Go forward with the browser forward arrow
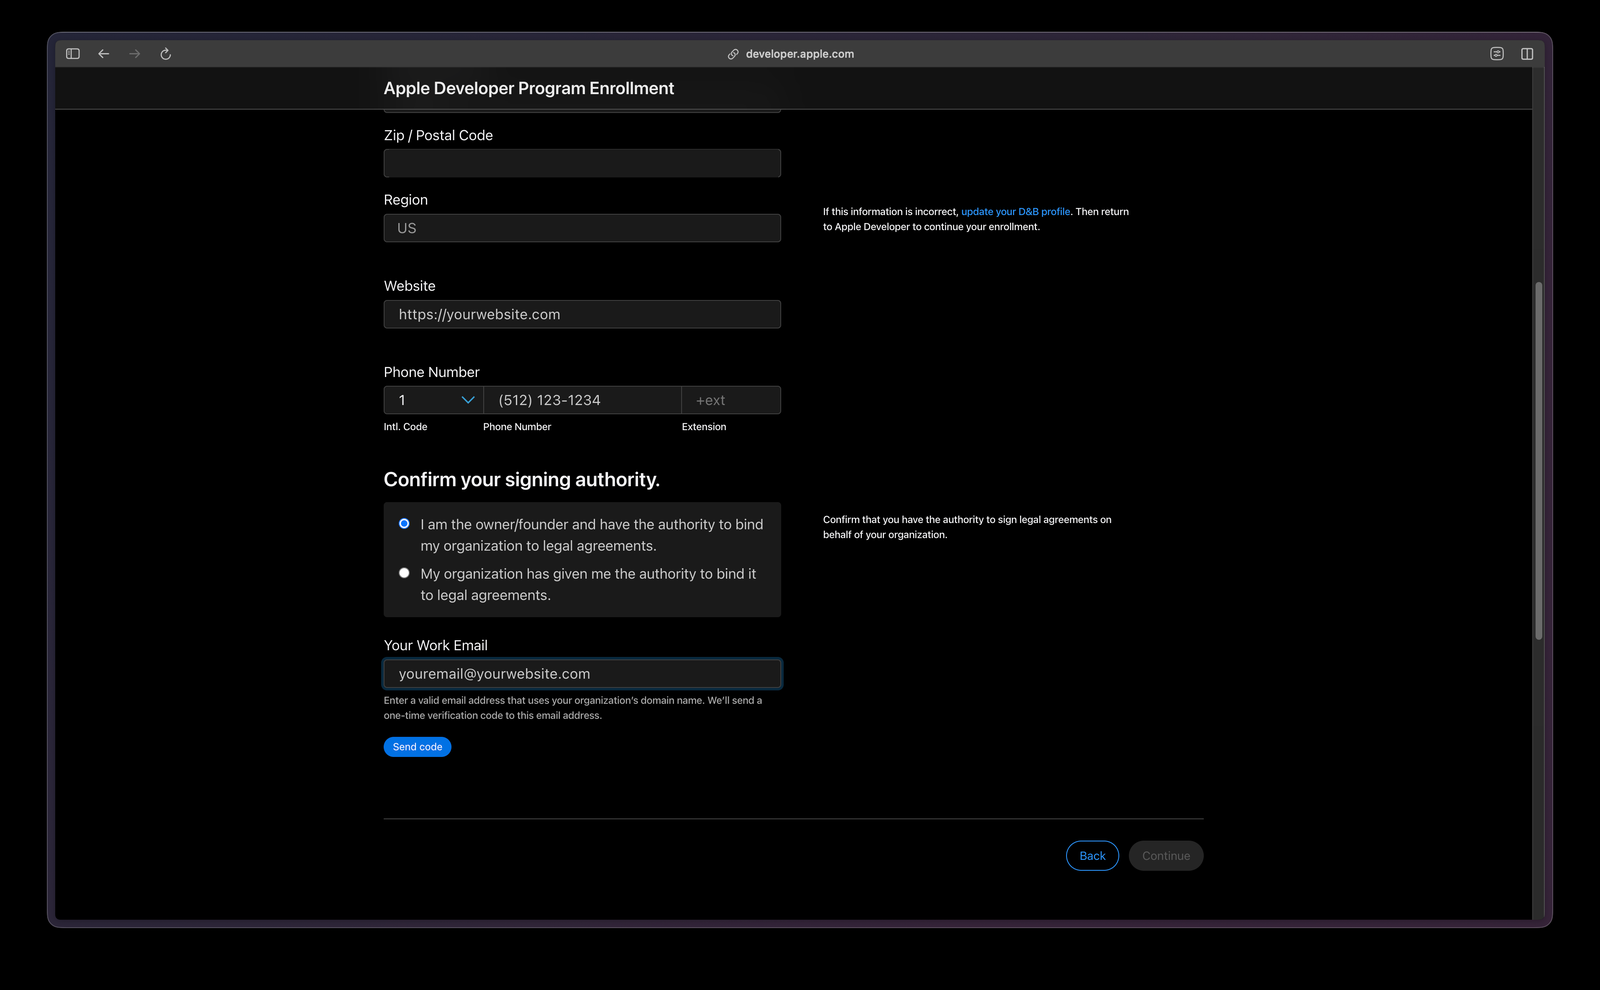1600x990 pixels. tap(135, 54)
